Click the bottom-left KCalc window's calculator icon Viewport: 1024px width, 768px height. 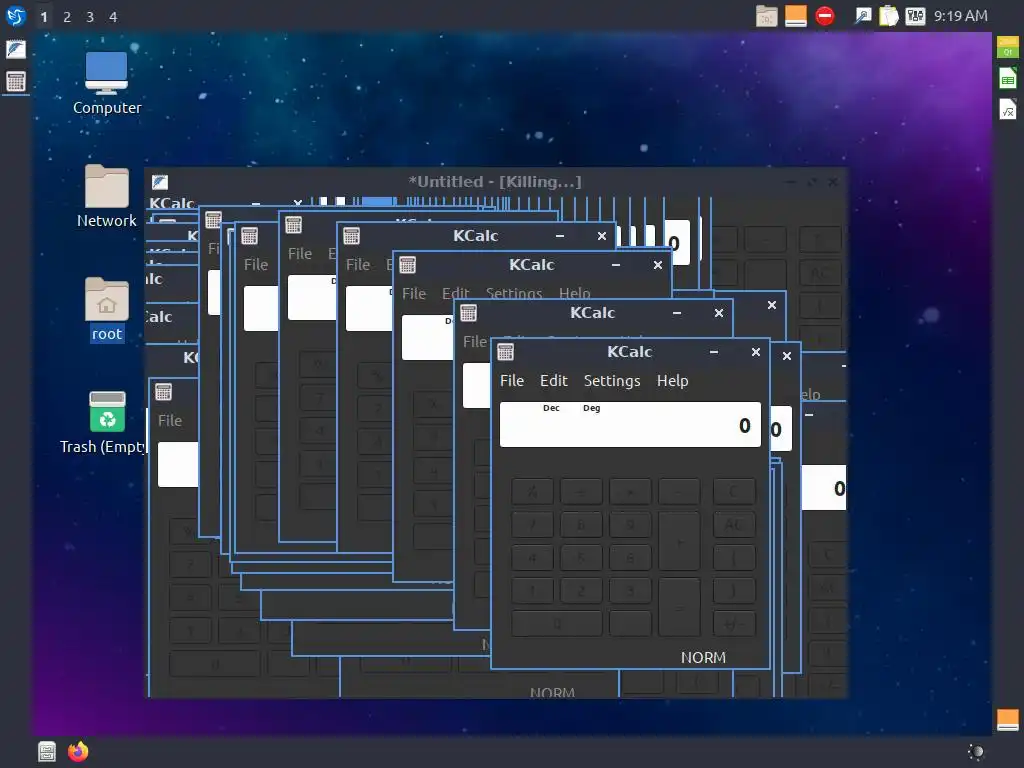click(163, 392)
